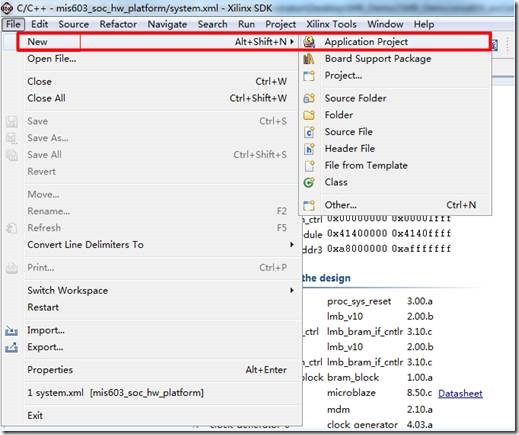Reopen recent file system.xml entry
The image size is (519, 435).
tap(157, 393)
